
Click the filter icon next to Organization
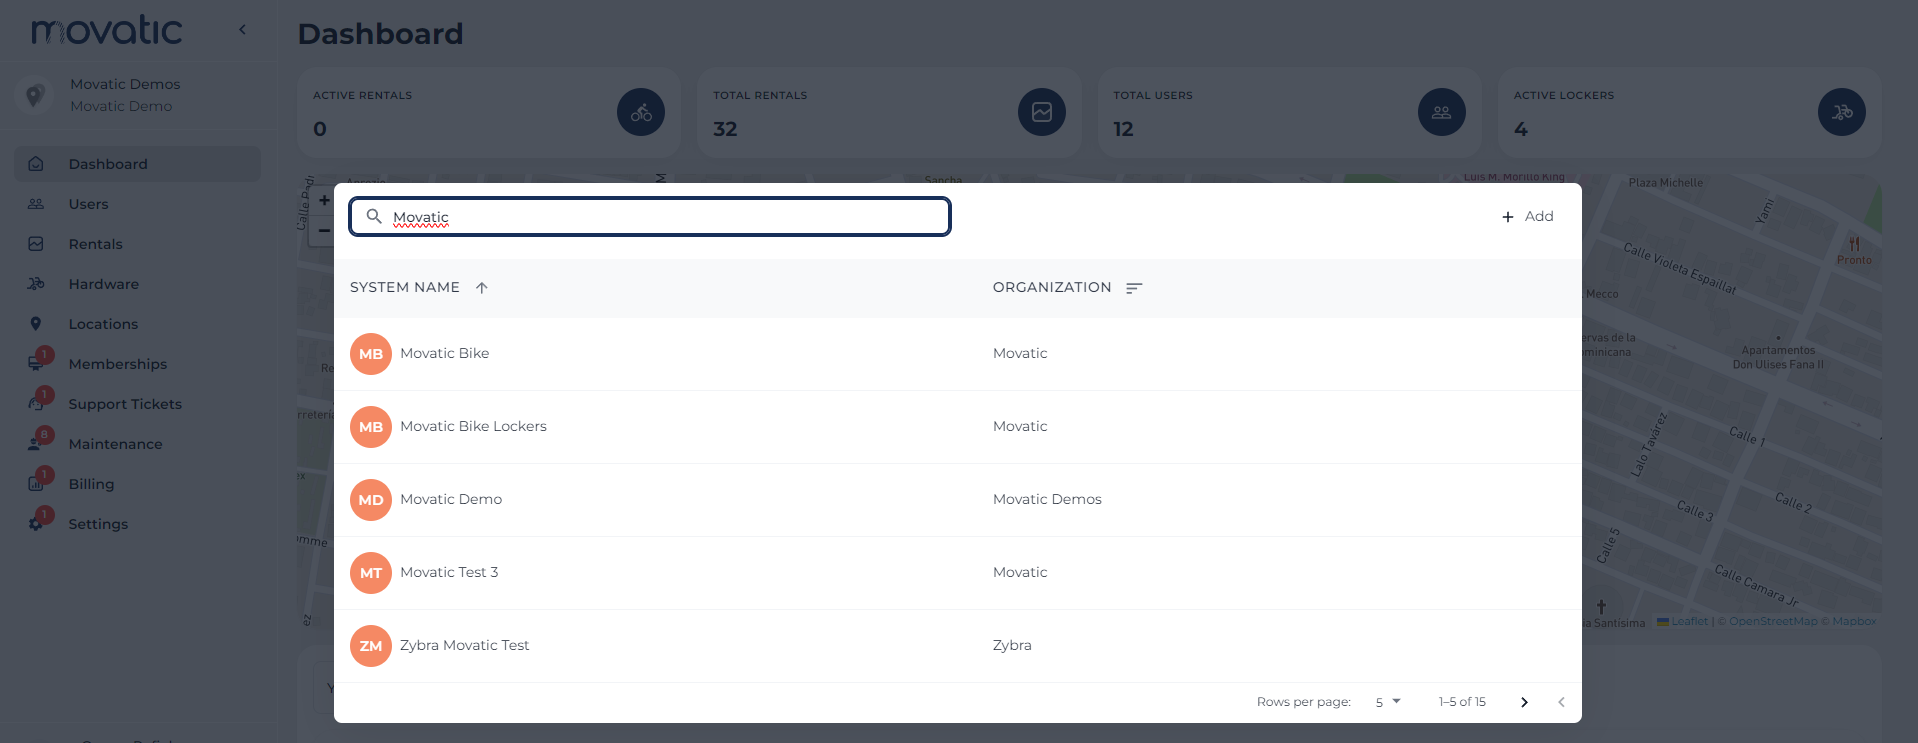click(x=1133, y=288)
